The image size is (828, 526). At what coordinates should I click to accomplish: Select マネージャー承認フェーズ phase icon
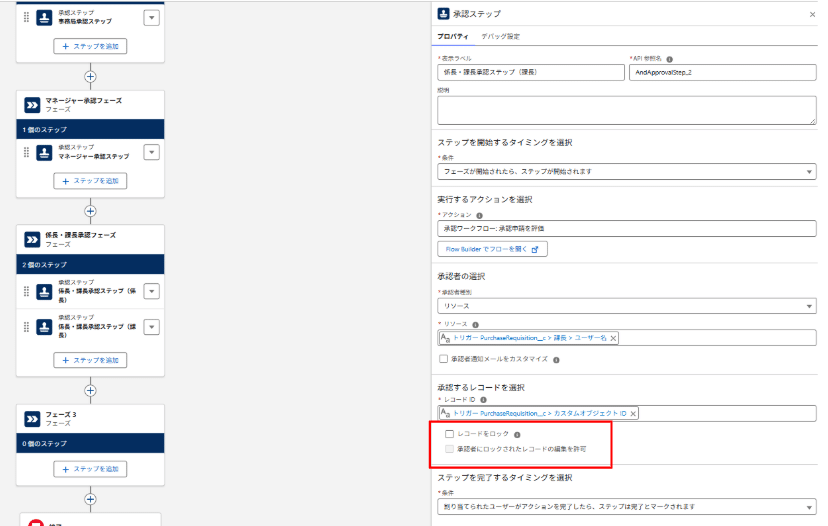[32, 105]
